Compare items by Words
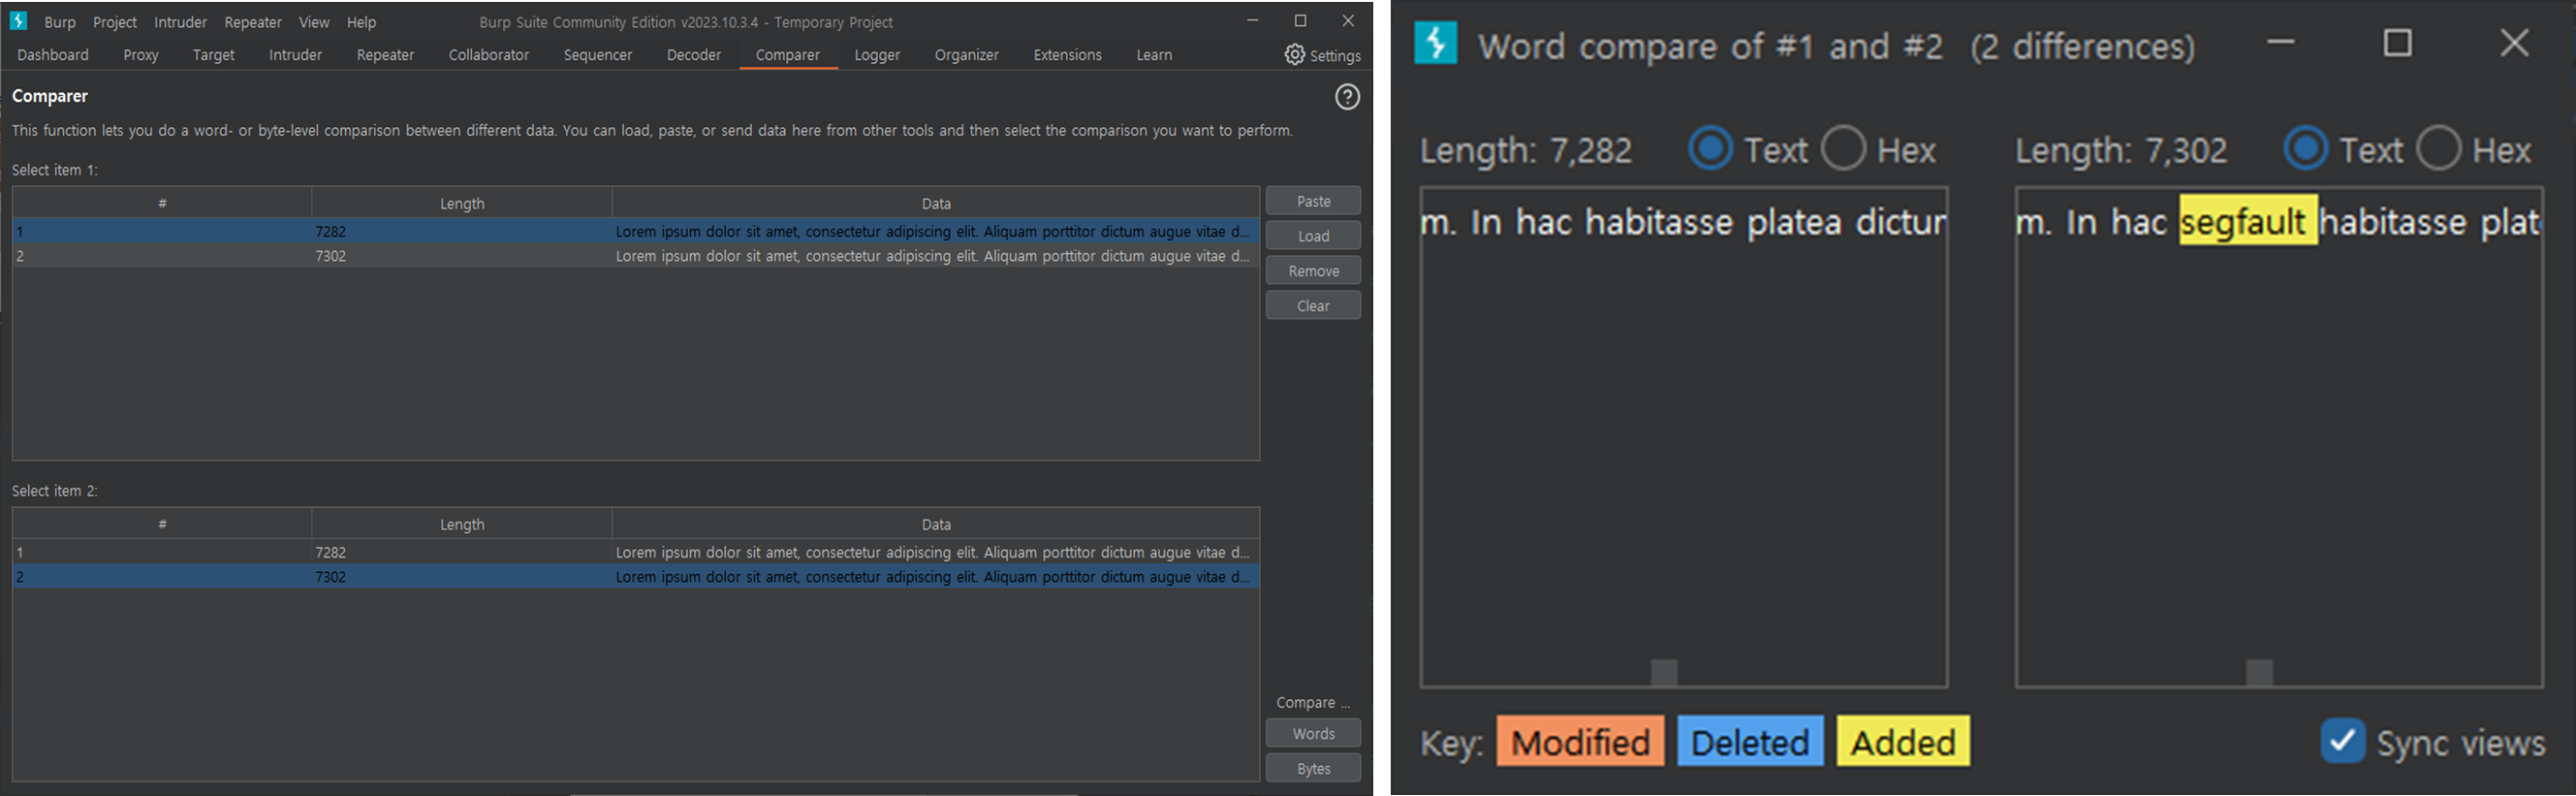This screenshot has width=2576, height=796. click(1314, 733)
